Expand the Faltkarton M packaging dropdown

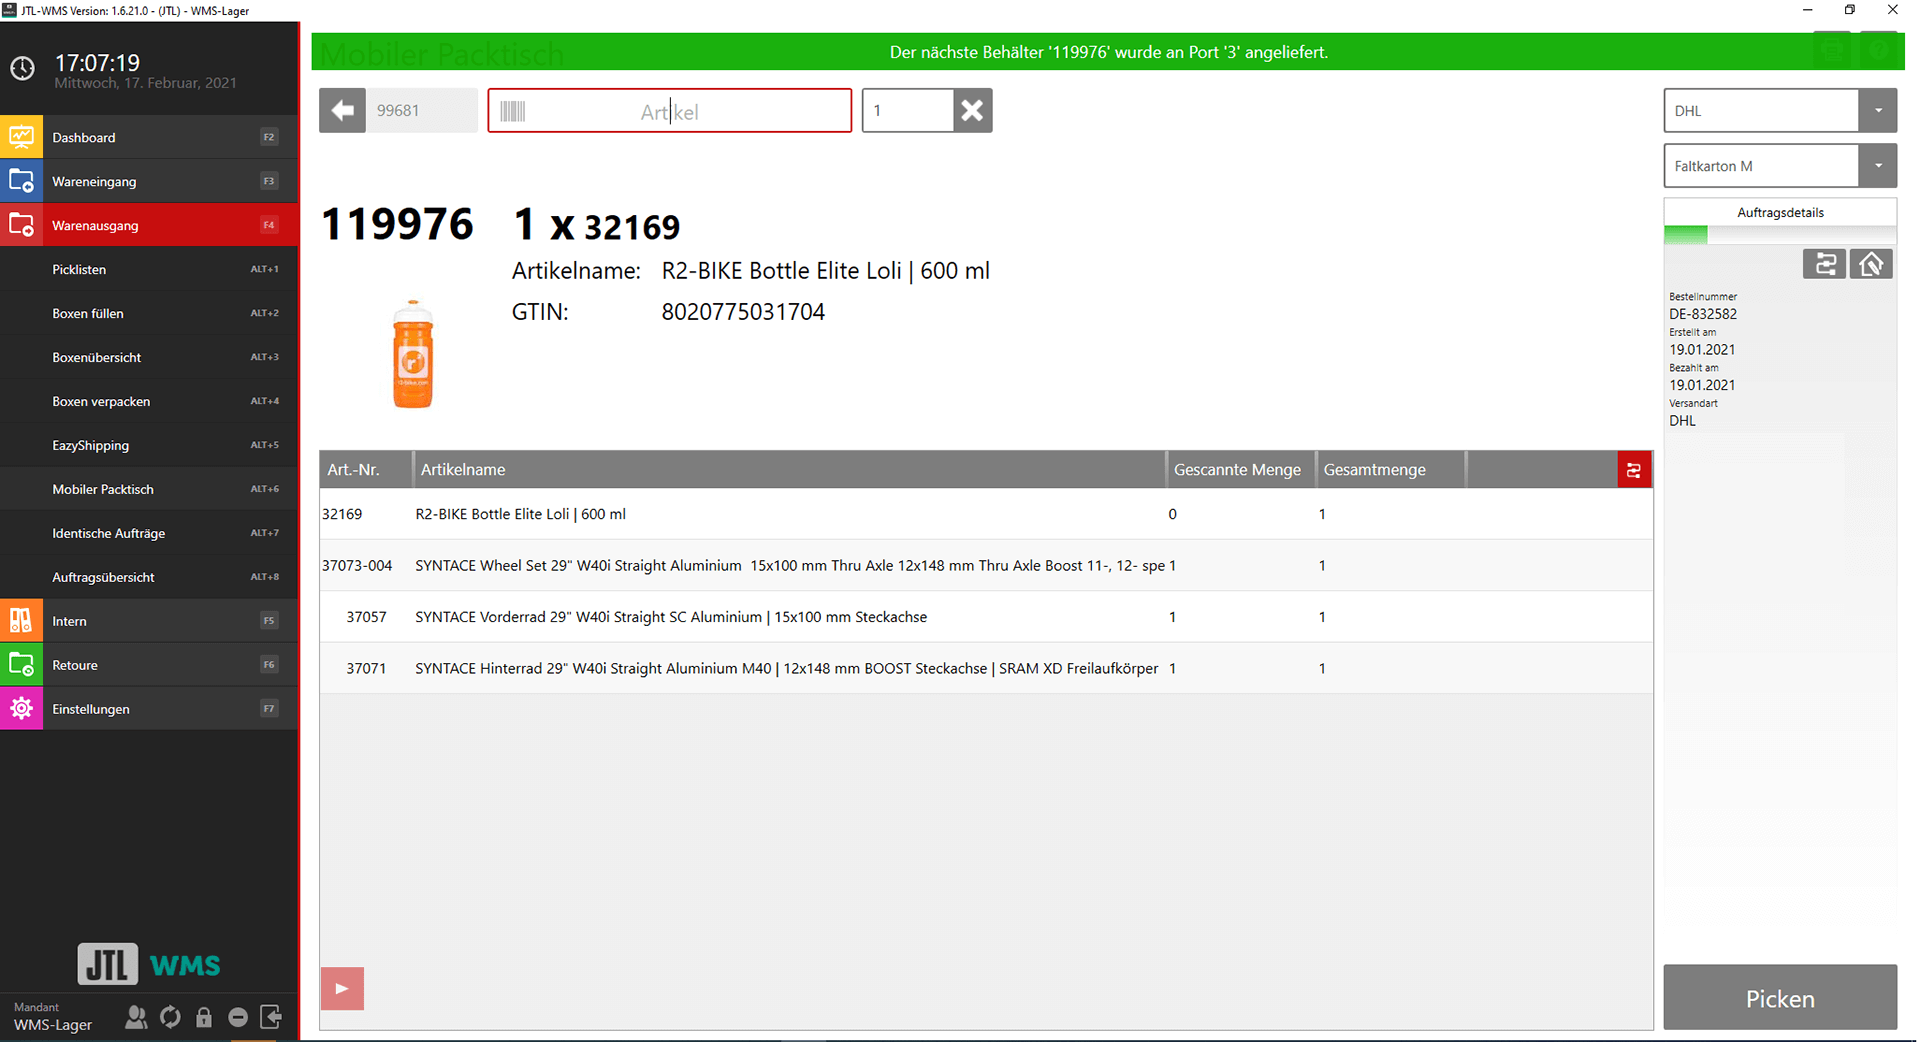click(x=1877, y=166)
